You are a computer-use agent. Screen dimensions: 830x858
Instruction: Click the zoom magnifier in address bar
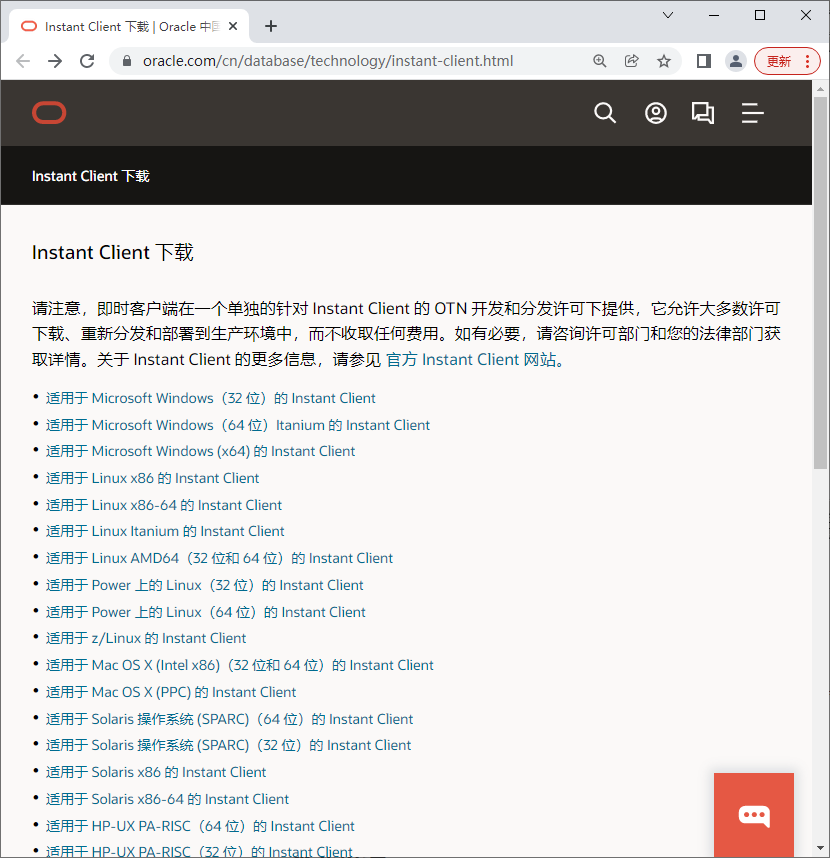point(600,61)
